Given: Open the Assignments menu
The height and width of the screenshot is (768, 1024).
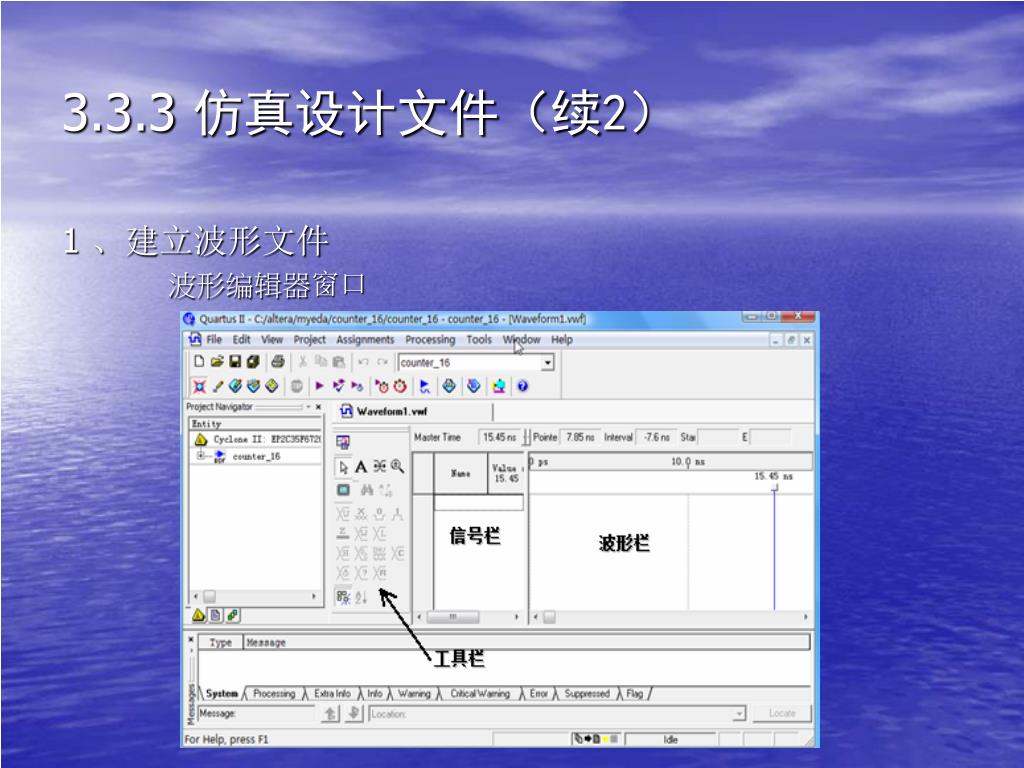Looking at the screenshot, I should [365, 340].
